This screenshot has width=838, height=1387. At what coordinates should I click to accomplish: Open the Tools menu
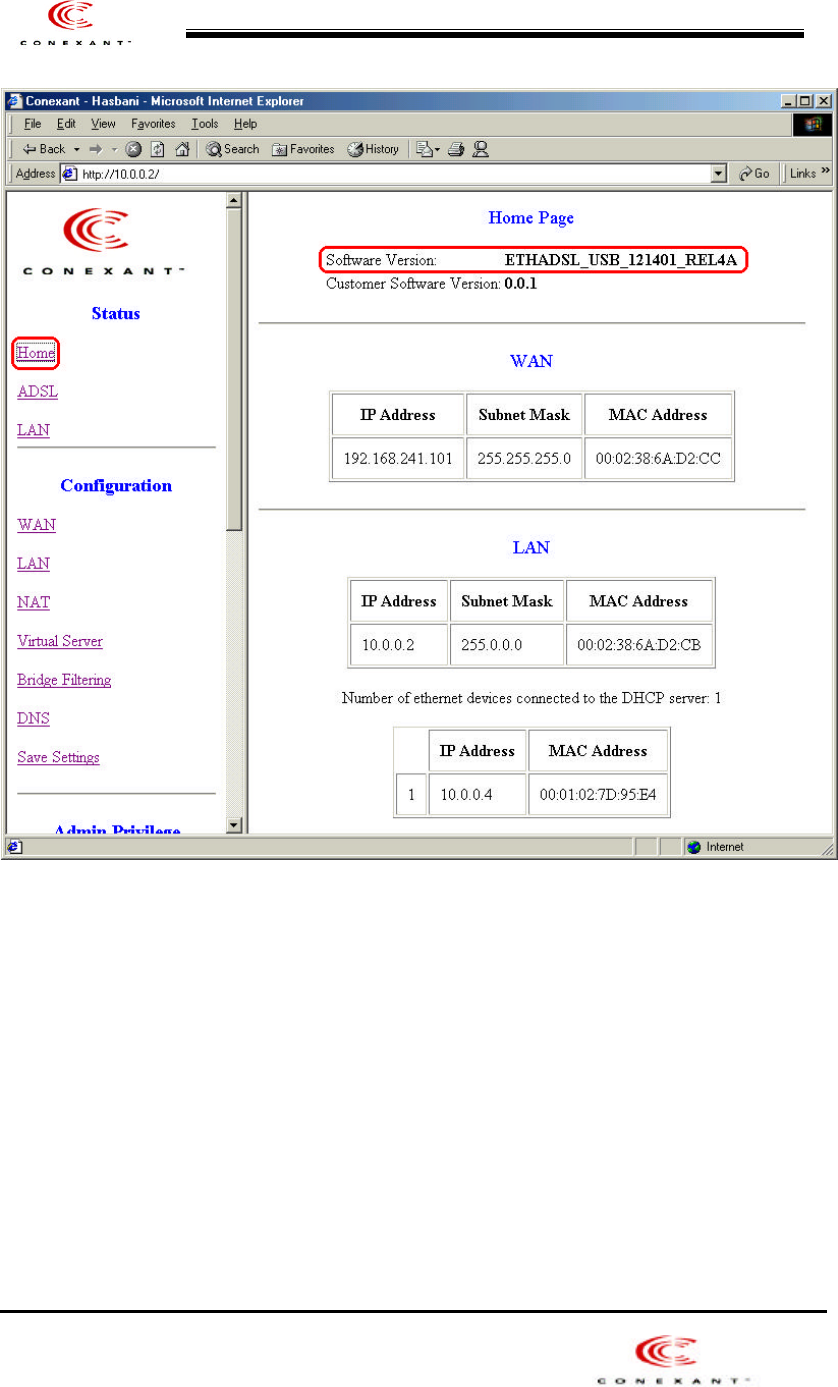pyautogui.click(x=205, y=124)
